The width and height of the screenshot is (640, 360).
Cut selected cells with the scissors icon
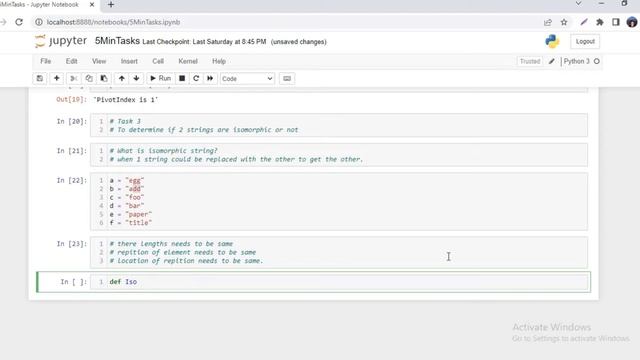(74, 78)
